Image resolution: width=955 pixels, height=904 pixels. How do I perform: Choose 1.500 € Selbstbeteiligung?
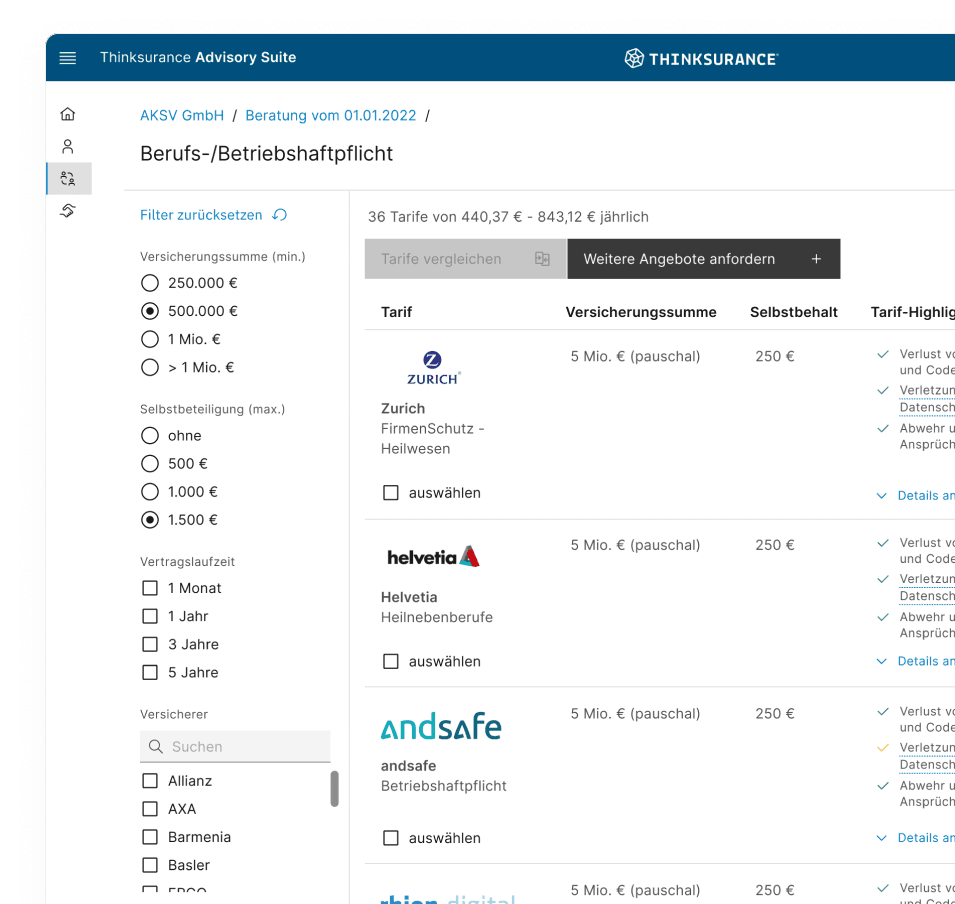pos(150,520)
